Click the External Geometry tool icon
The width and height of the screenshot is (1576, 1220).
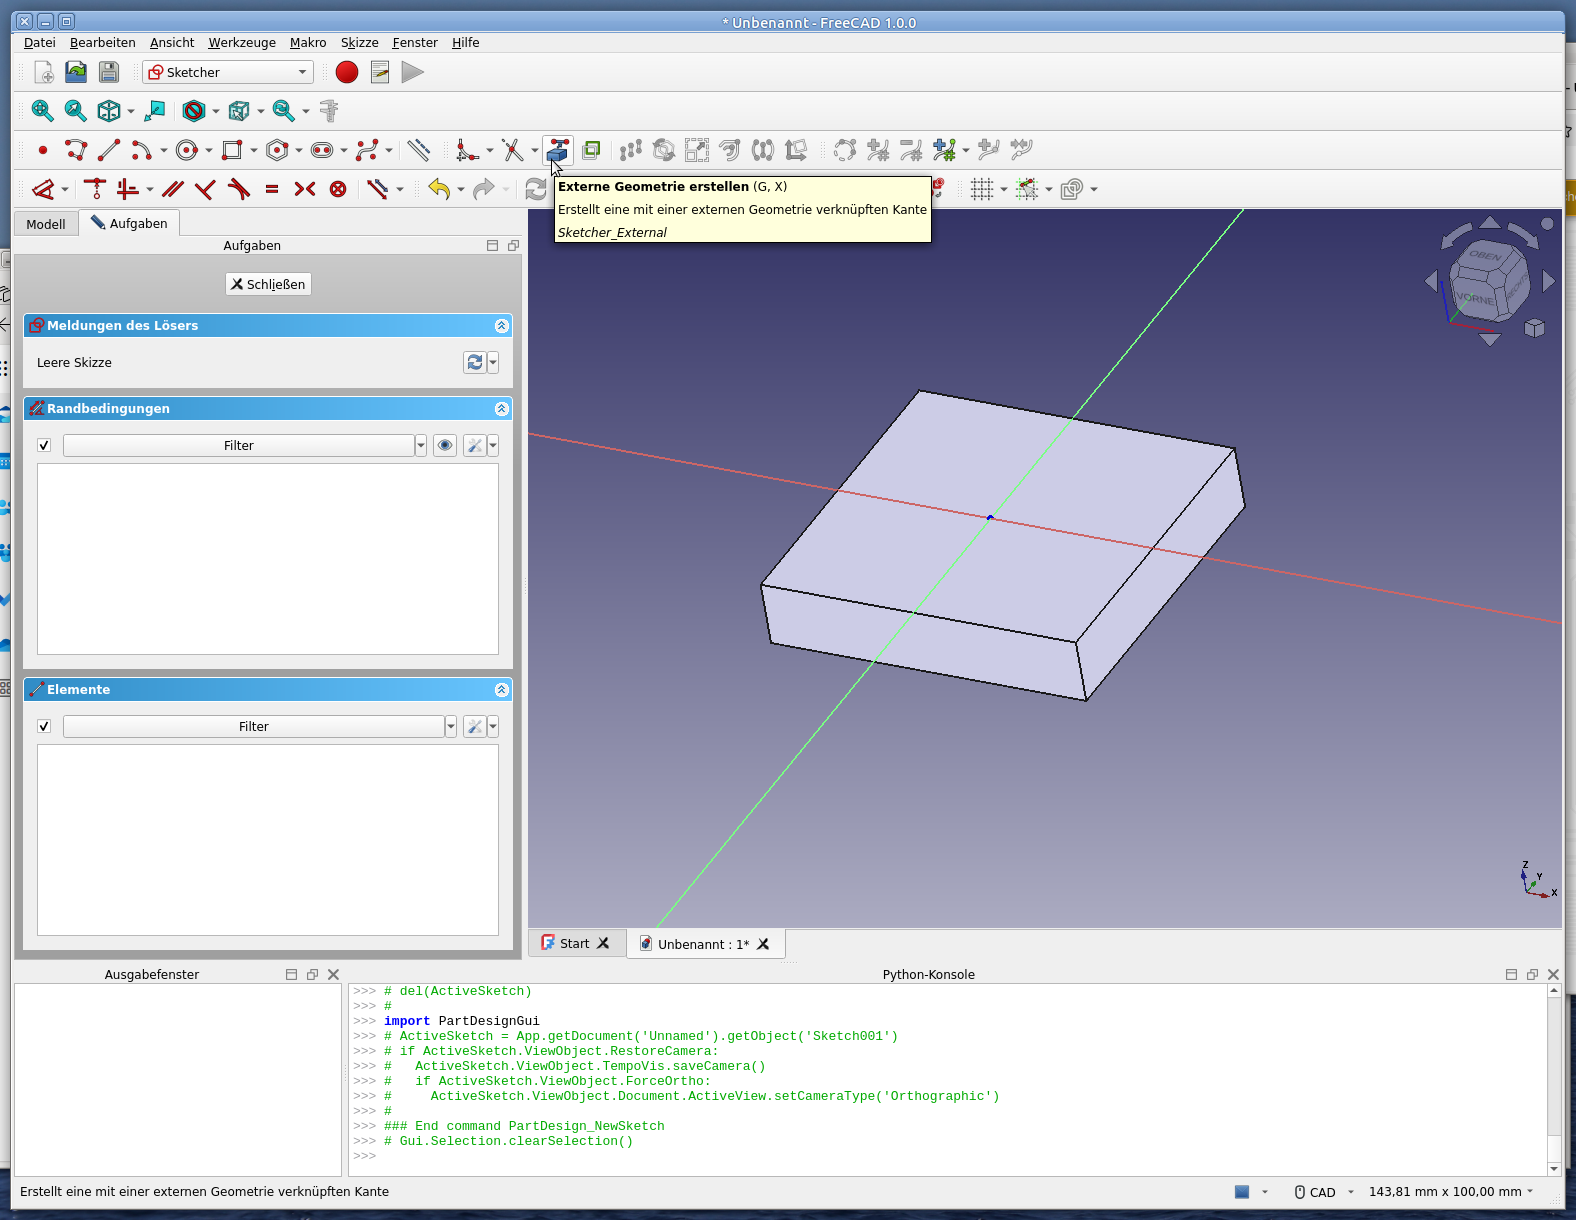[557, 150]
